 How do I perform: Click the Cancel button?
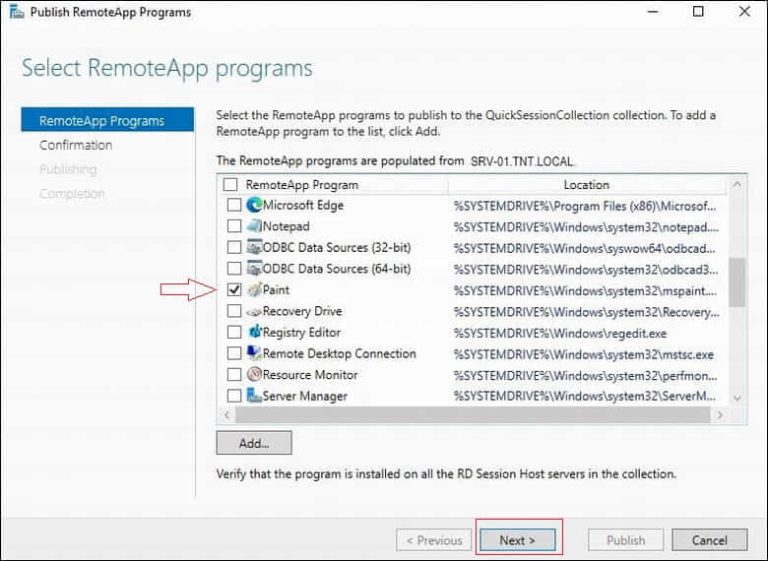709,540
